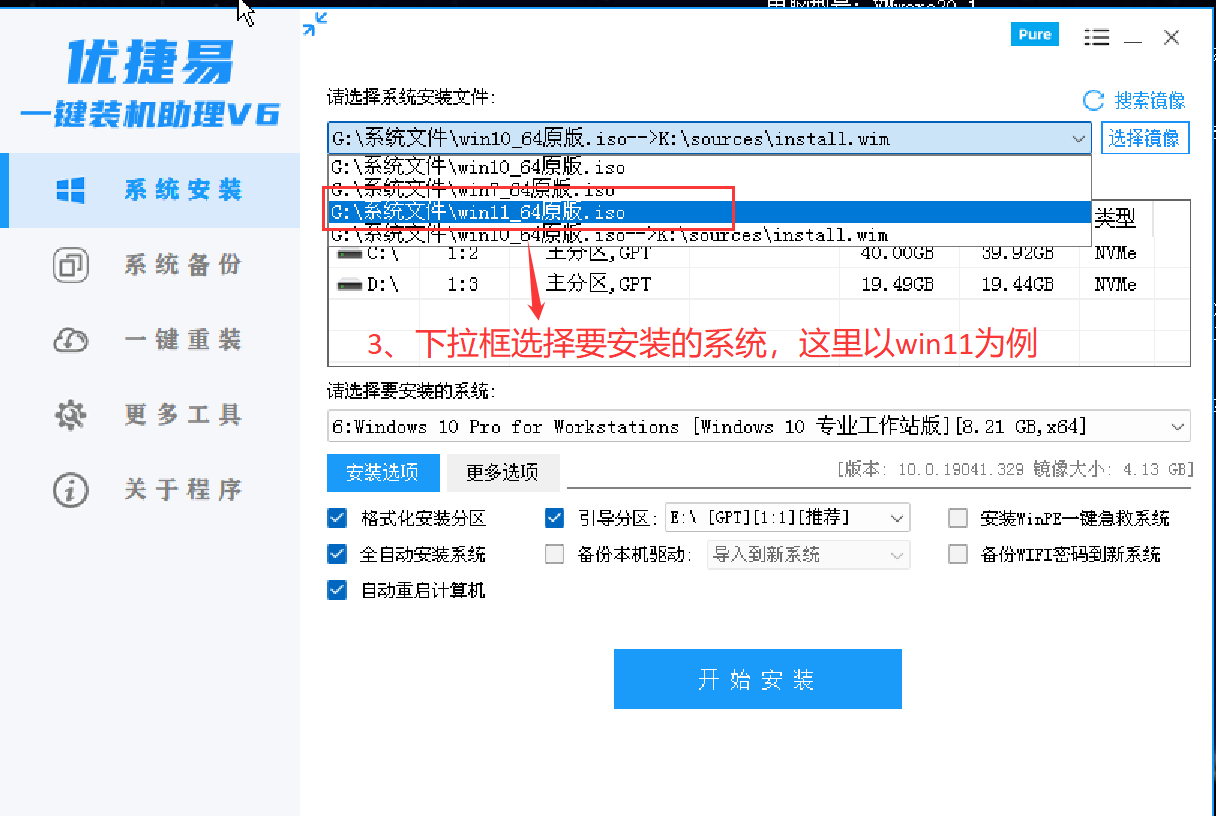Viewport: 1216px width, 816px height.
Task: Close the application window
Action: click(x=1172, y=38)
